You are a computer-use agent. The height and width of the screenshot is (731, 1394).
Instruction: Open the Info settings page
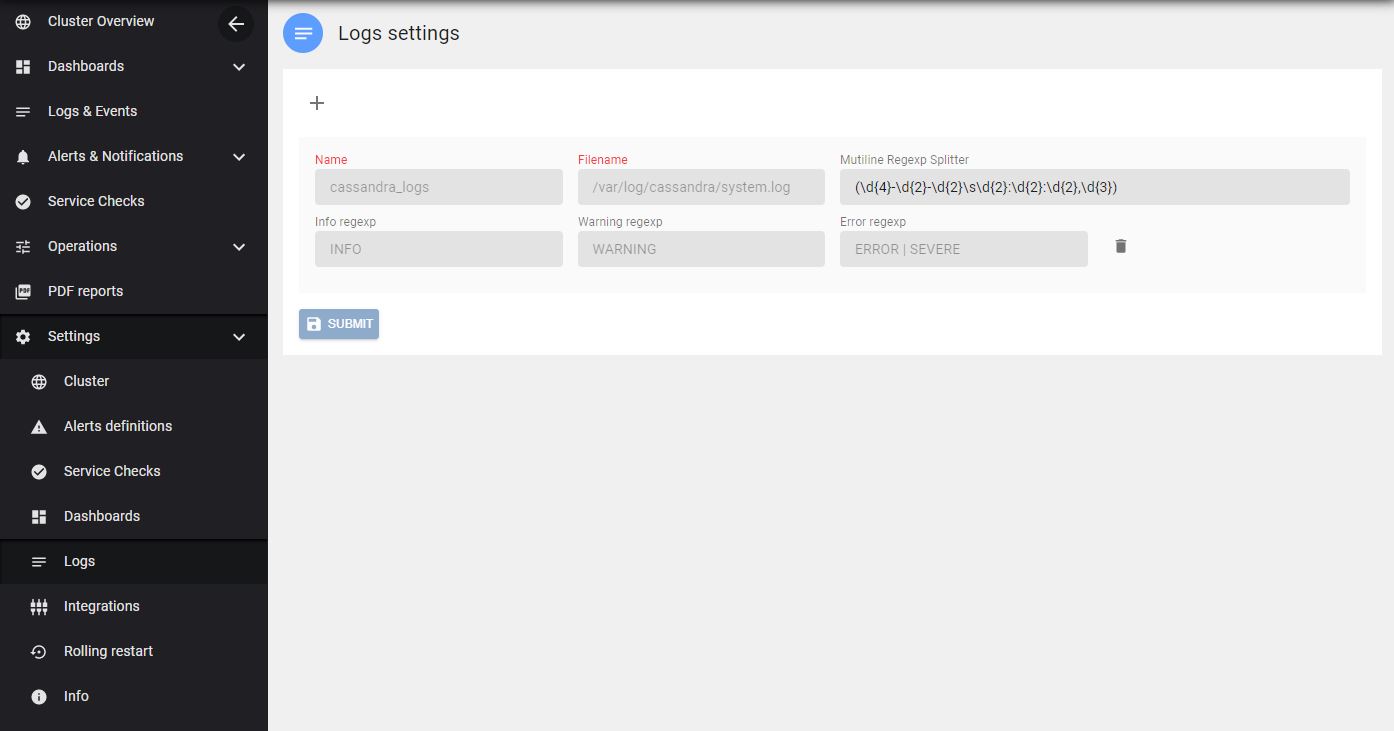[76, 696]
